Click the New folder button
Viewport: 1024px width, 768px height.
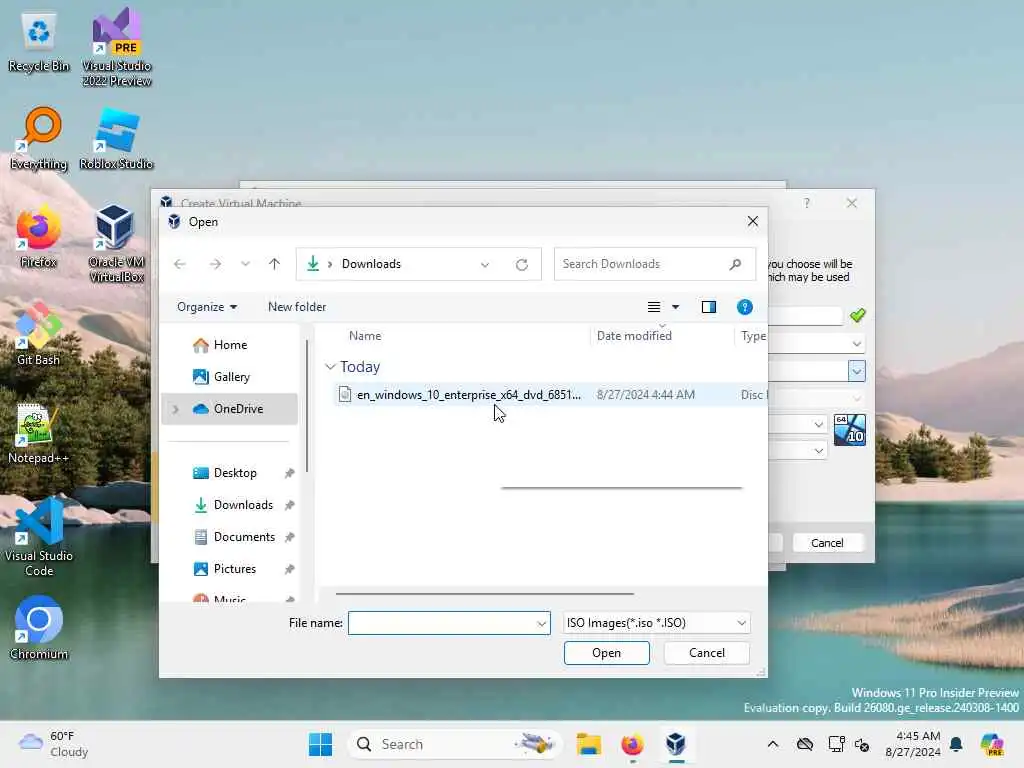[296, 307]
